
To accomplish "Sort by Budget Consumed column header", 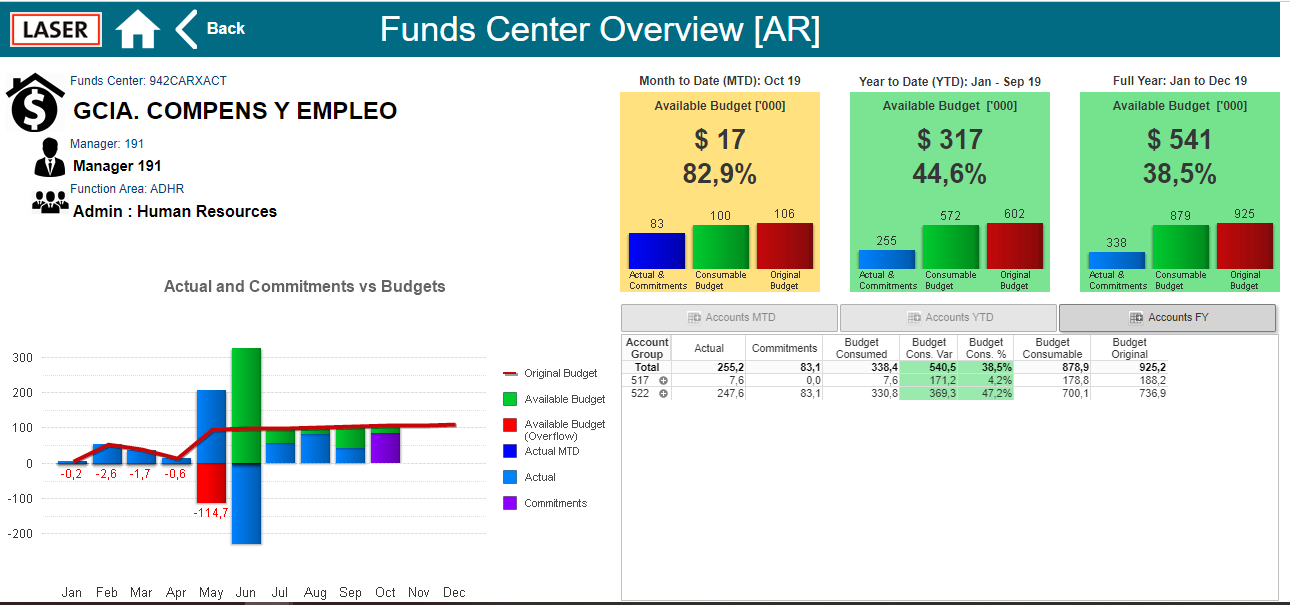I will click(x=861, y=348).
